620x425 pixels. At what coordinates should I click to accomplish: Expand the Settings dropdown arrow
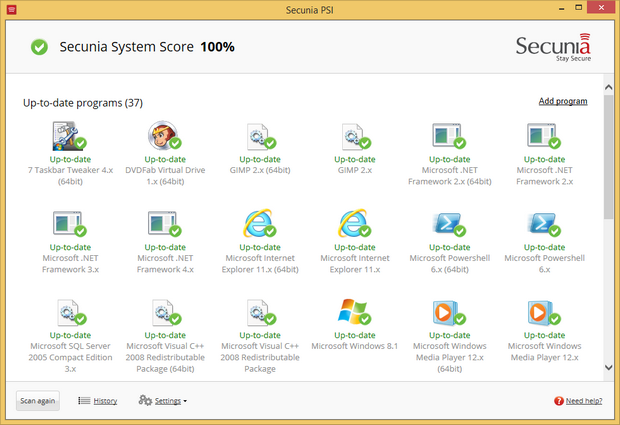[x=185, y=401]
